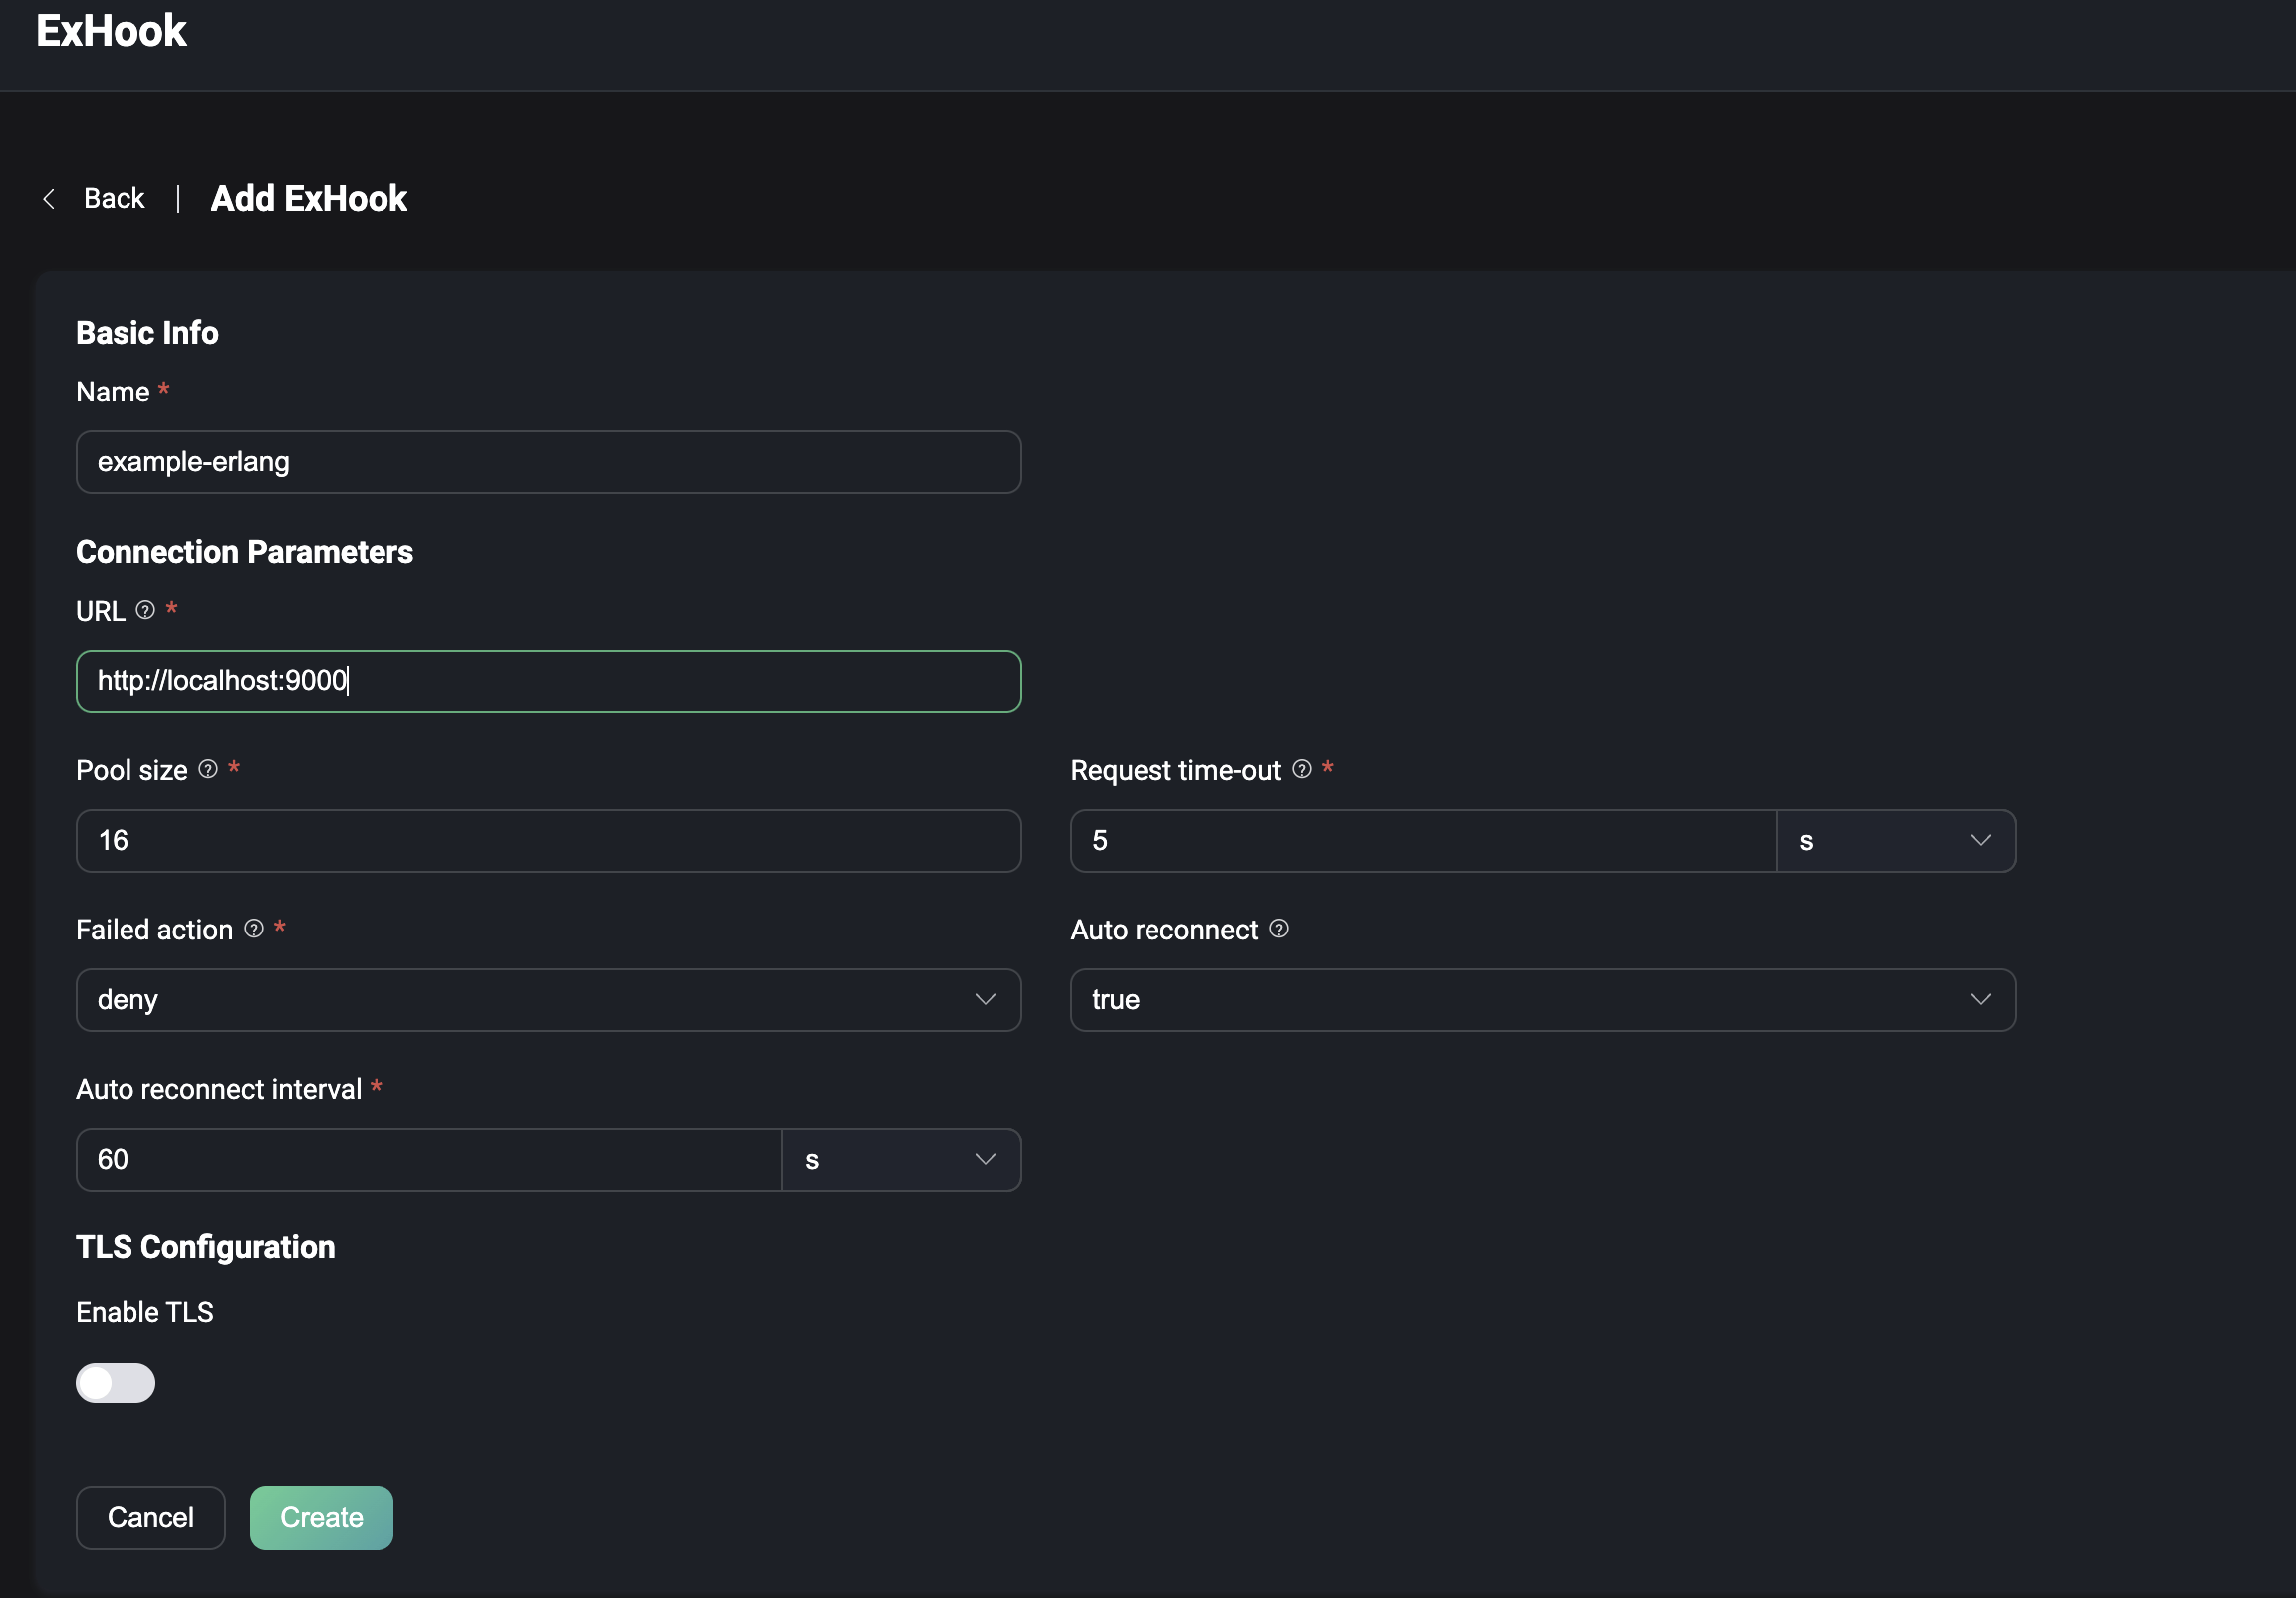2296x1598 pixels.
Task: Click the URL help question icon
Action: coord(145,610)
